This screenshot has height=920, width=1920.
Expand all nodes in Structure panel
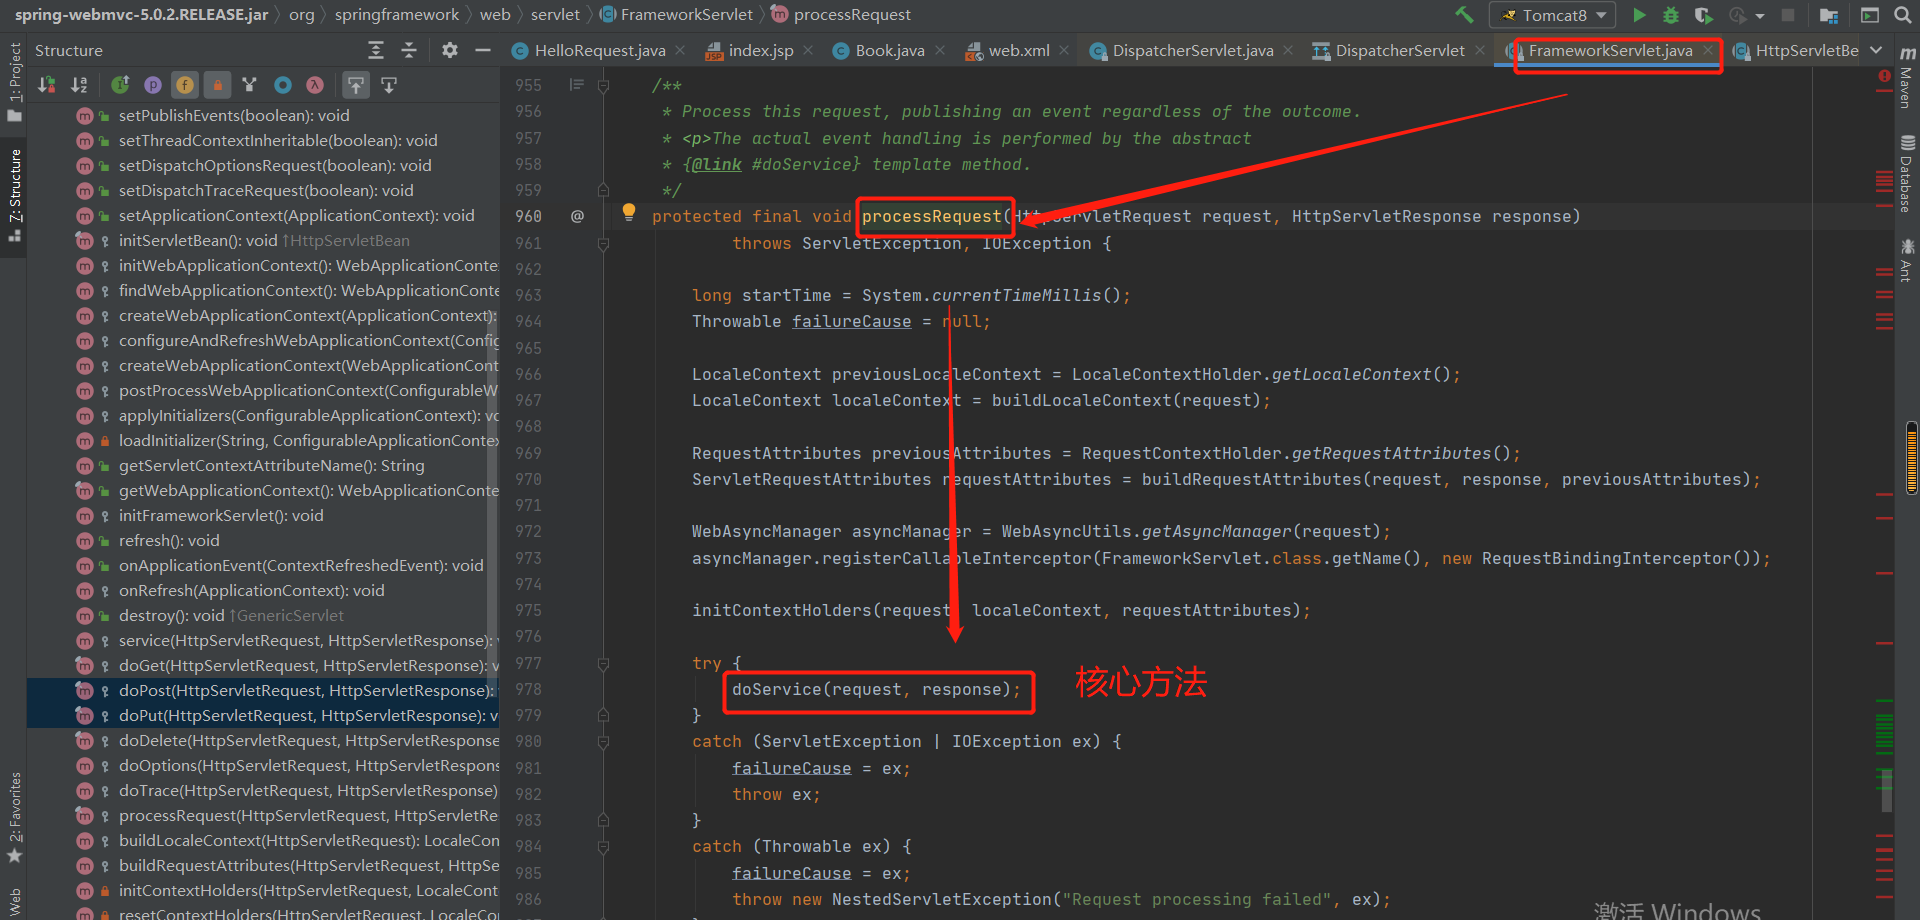point(376,50)
